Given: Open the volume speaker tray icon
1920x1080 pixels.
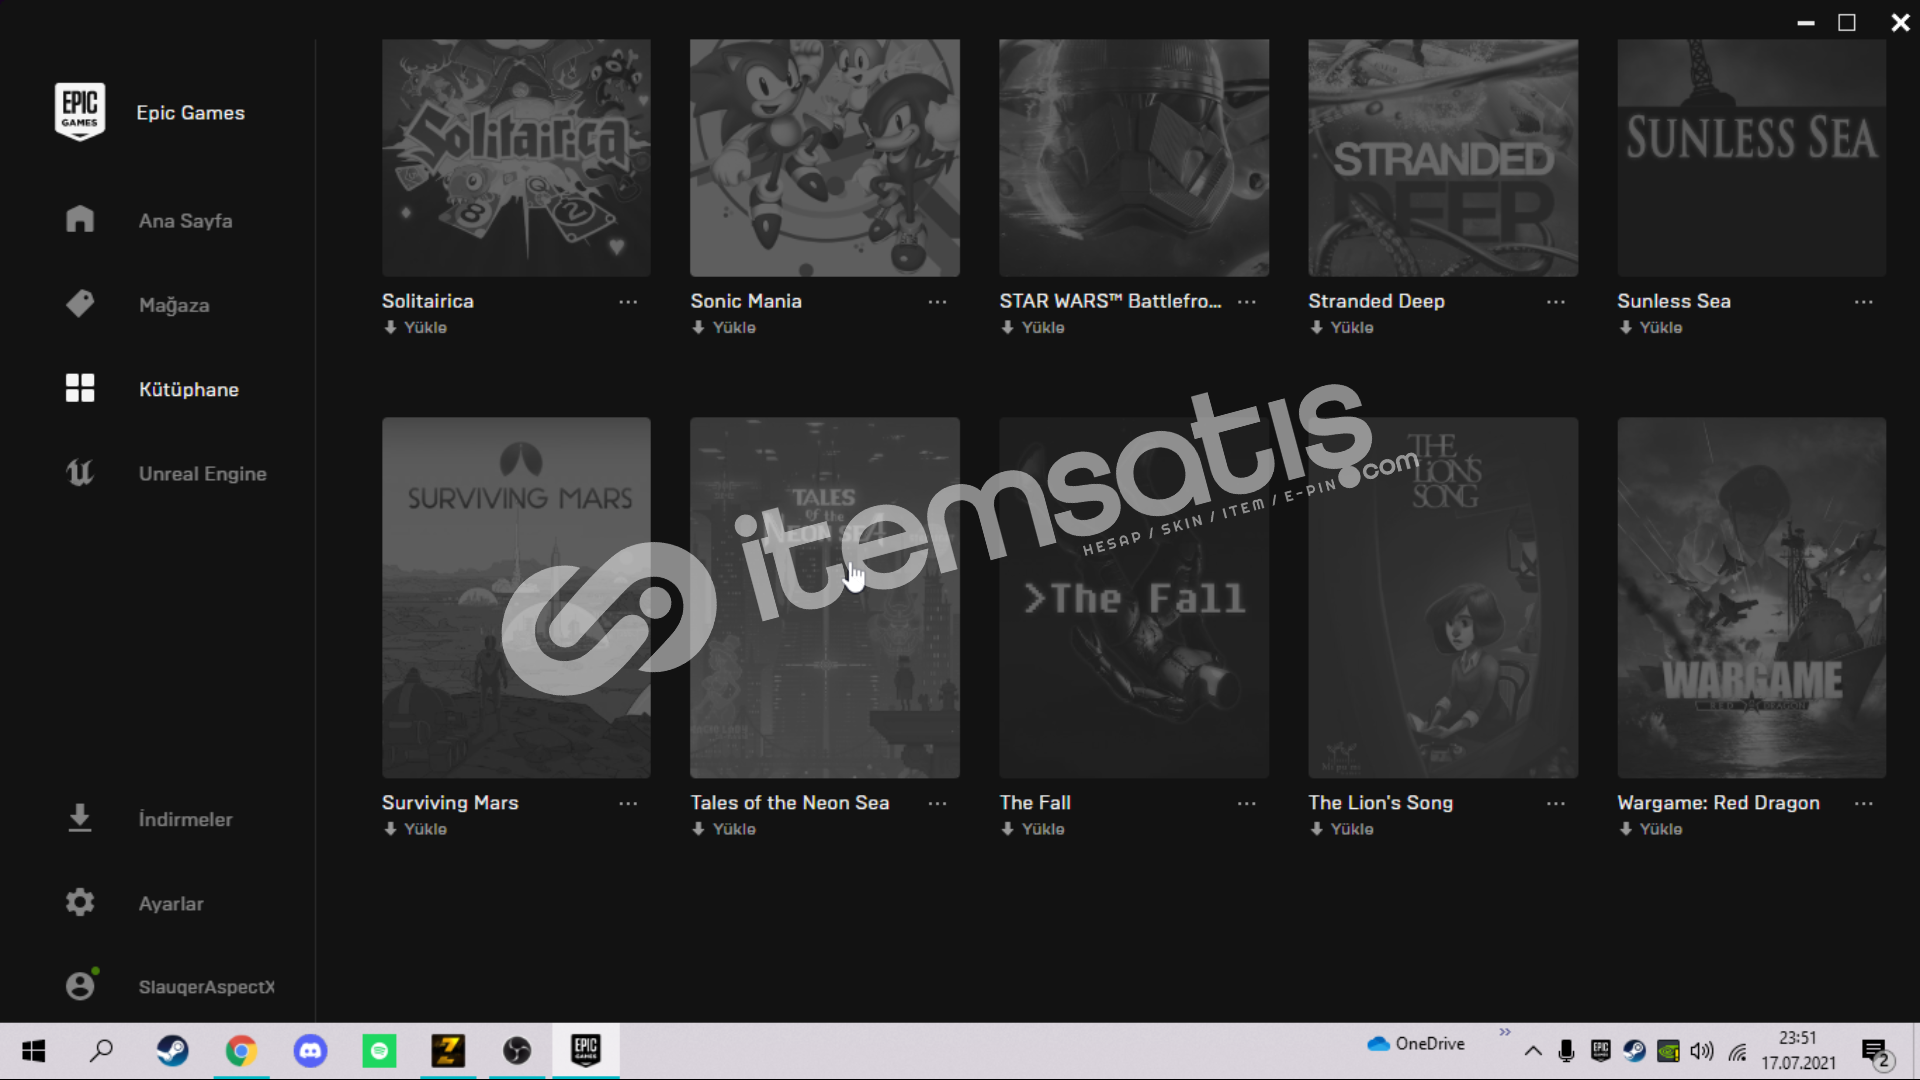Looking at the screenshot, I should pyautogui.click(x=1702, y=1051).
